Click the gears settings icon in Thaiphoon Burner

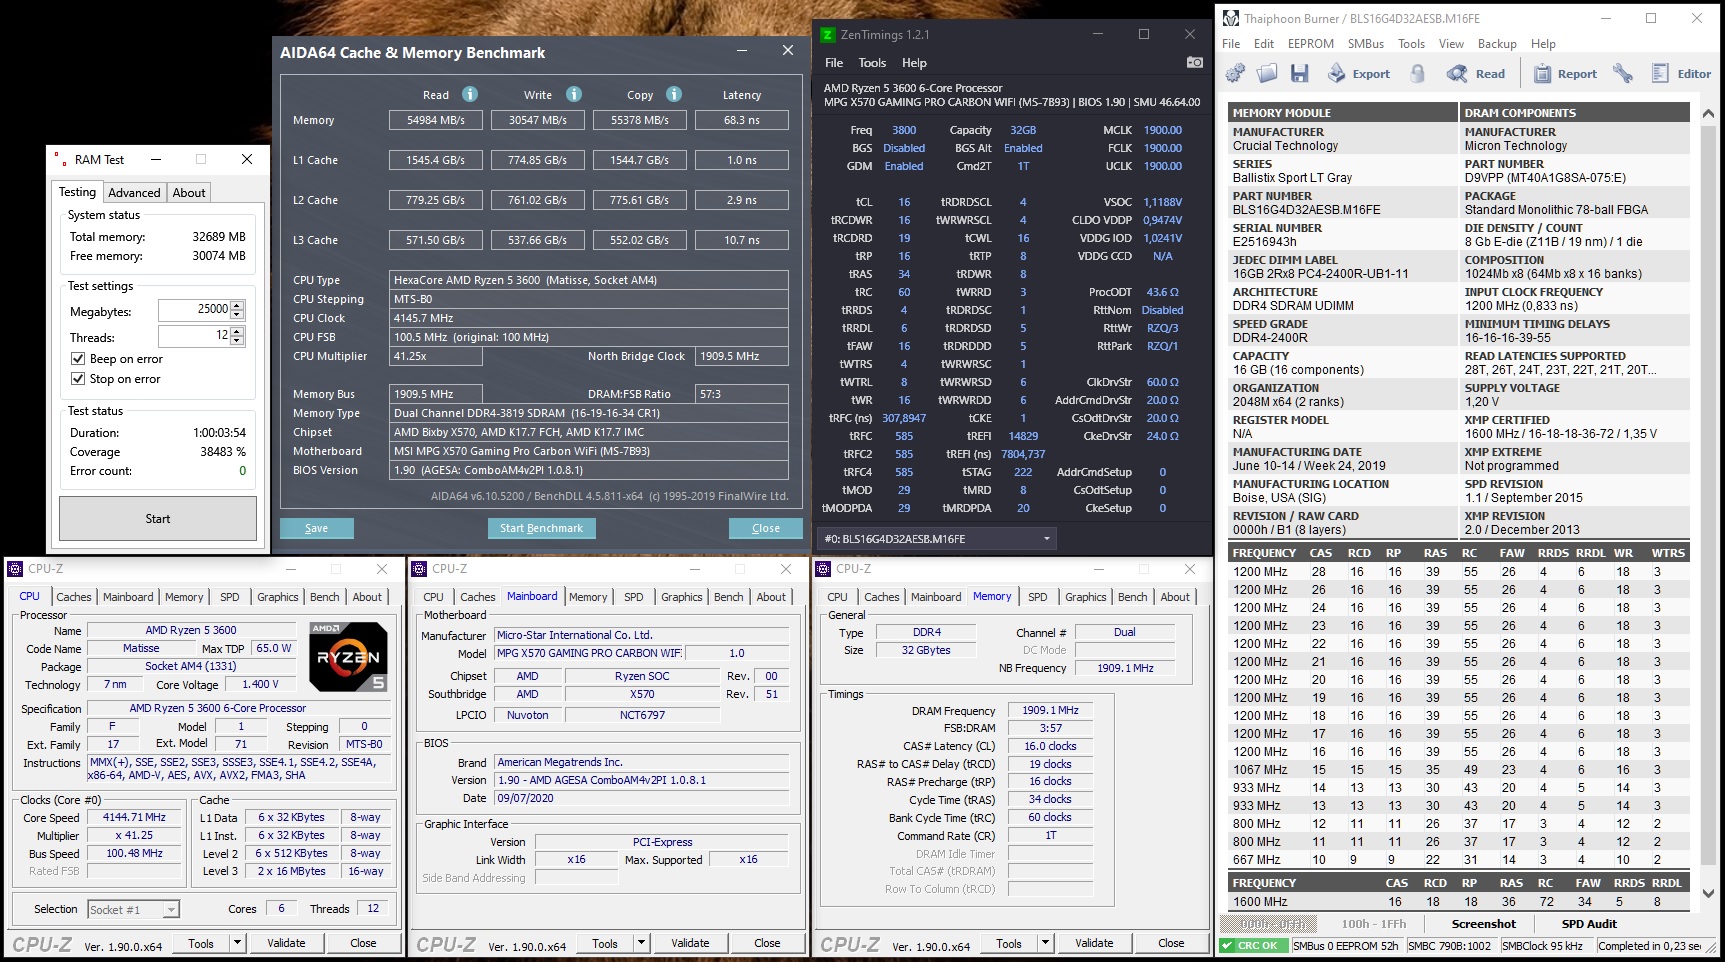(x=1235, y=73)
